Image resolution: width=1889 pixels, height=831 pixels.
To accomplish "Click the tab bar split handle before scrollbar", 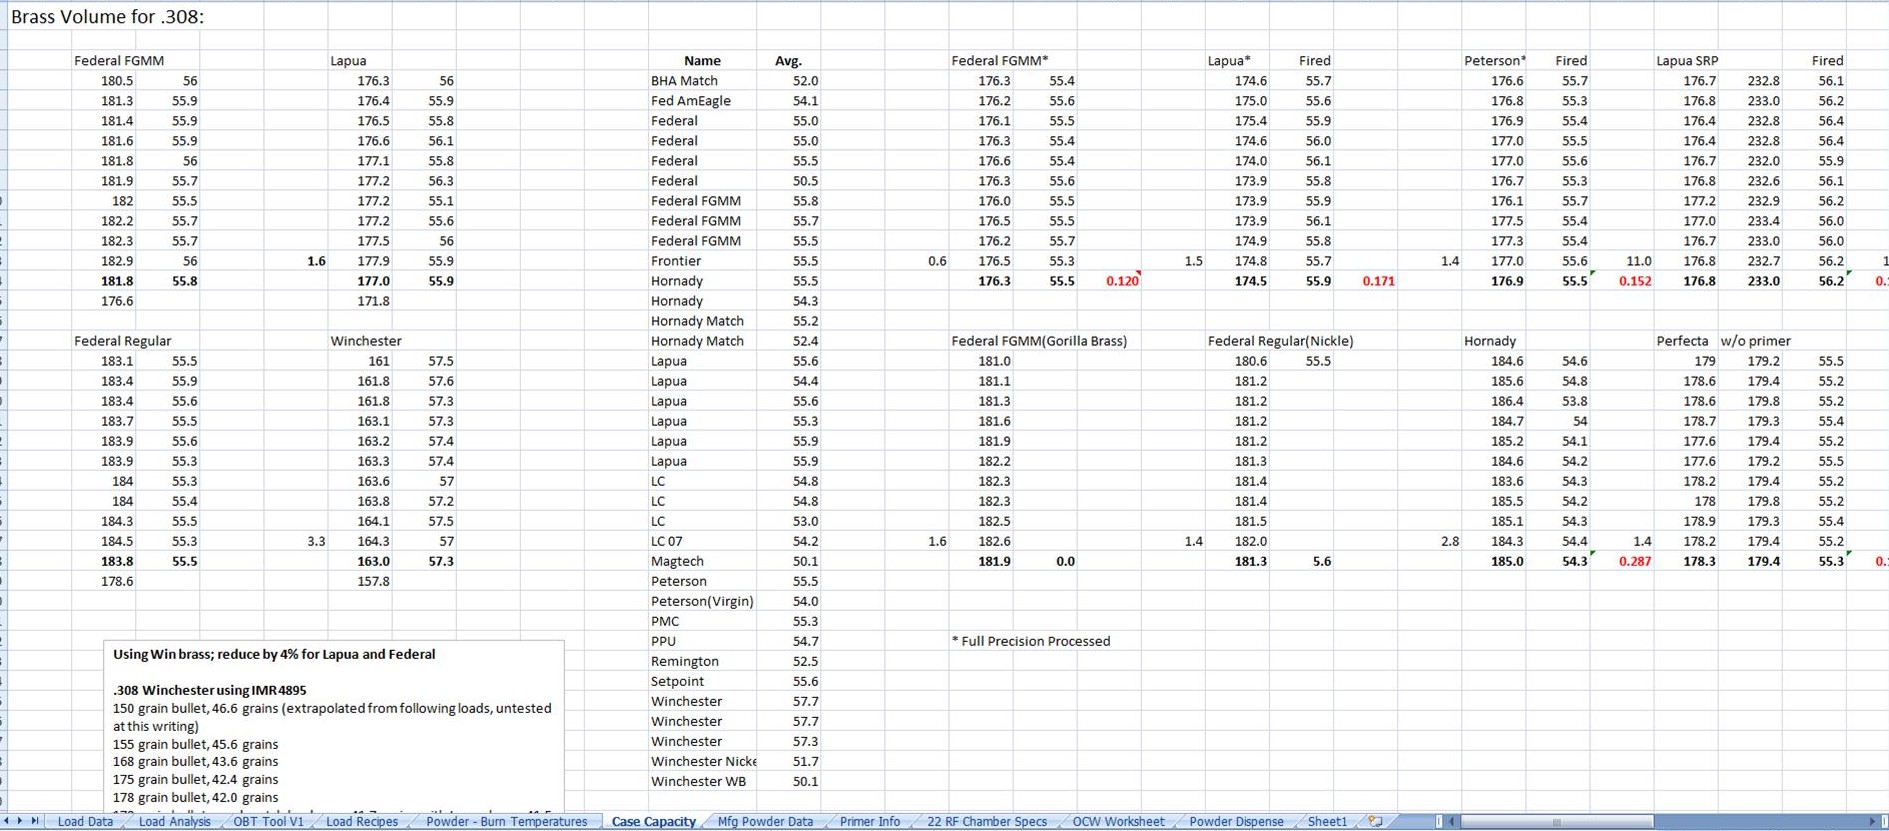I will (x=1440, y=822).
